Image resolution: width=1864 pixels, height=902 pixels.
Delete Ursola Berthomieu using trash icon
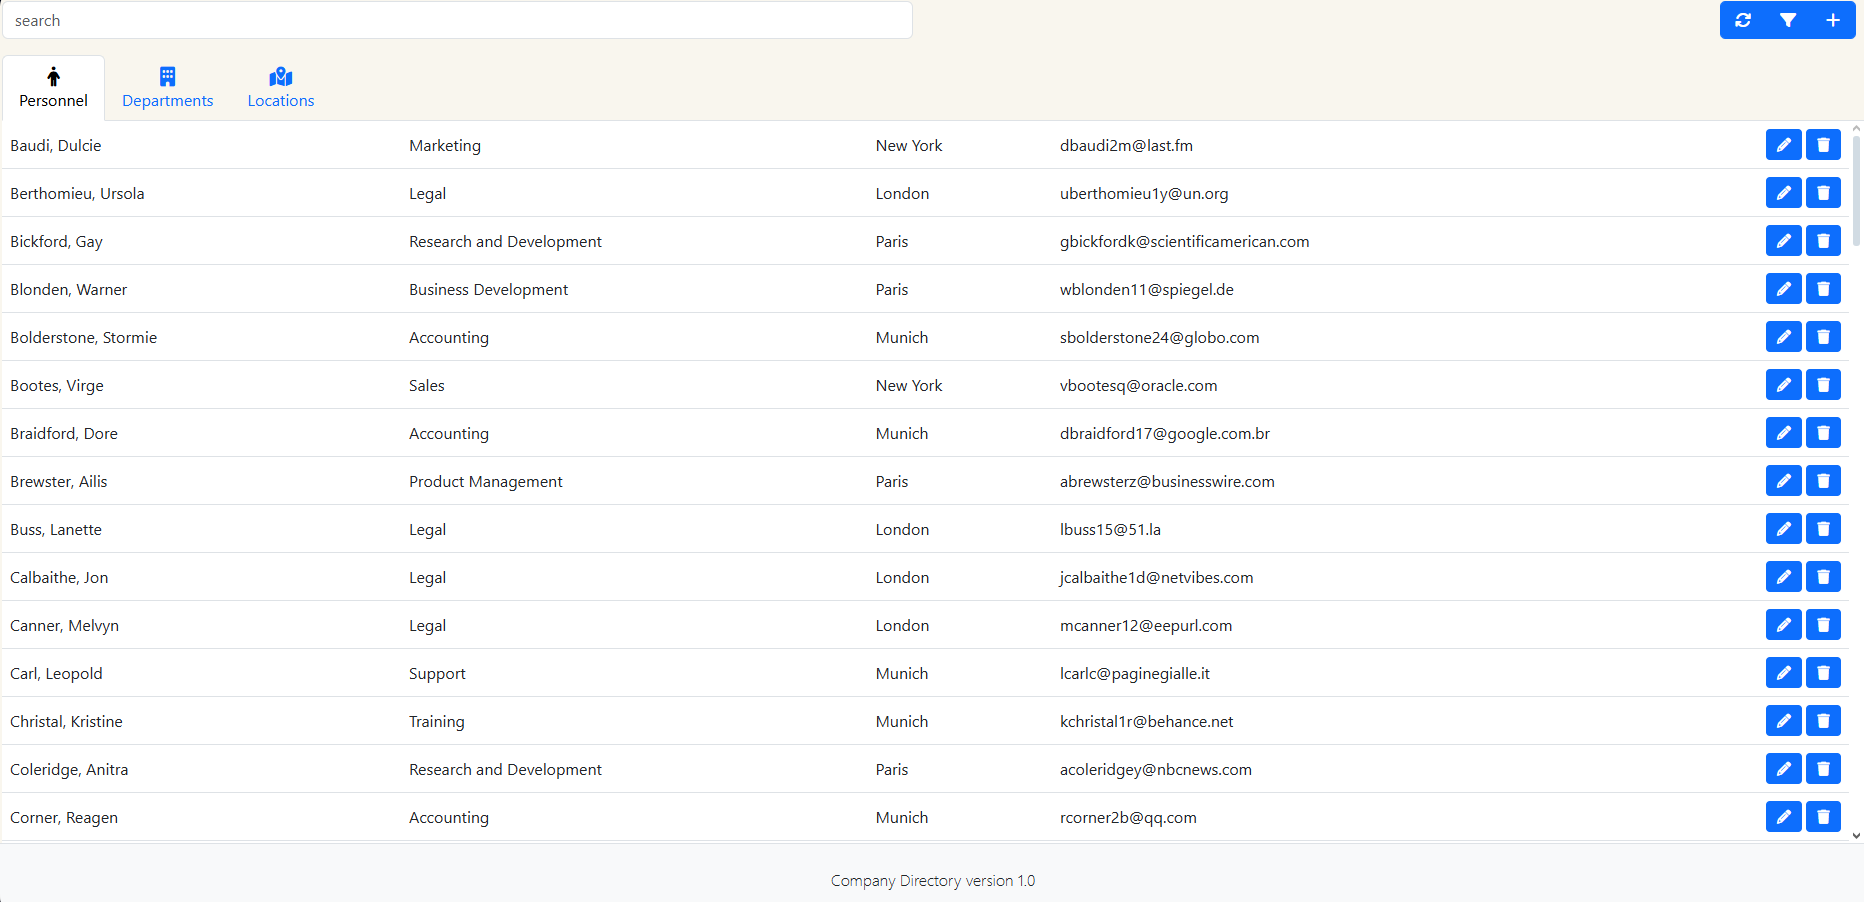(x=1823, y=193)
